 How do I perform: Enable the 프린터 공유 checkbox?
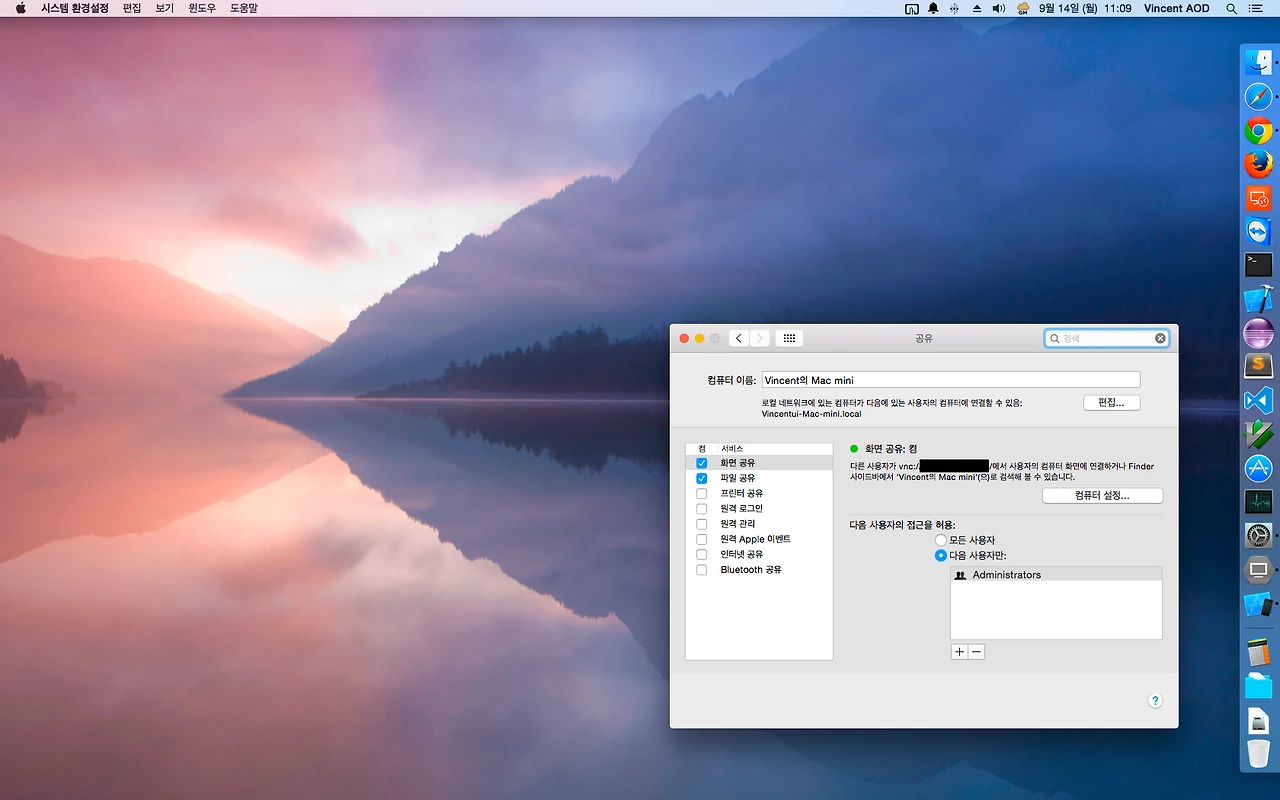click(702, 494)
